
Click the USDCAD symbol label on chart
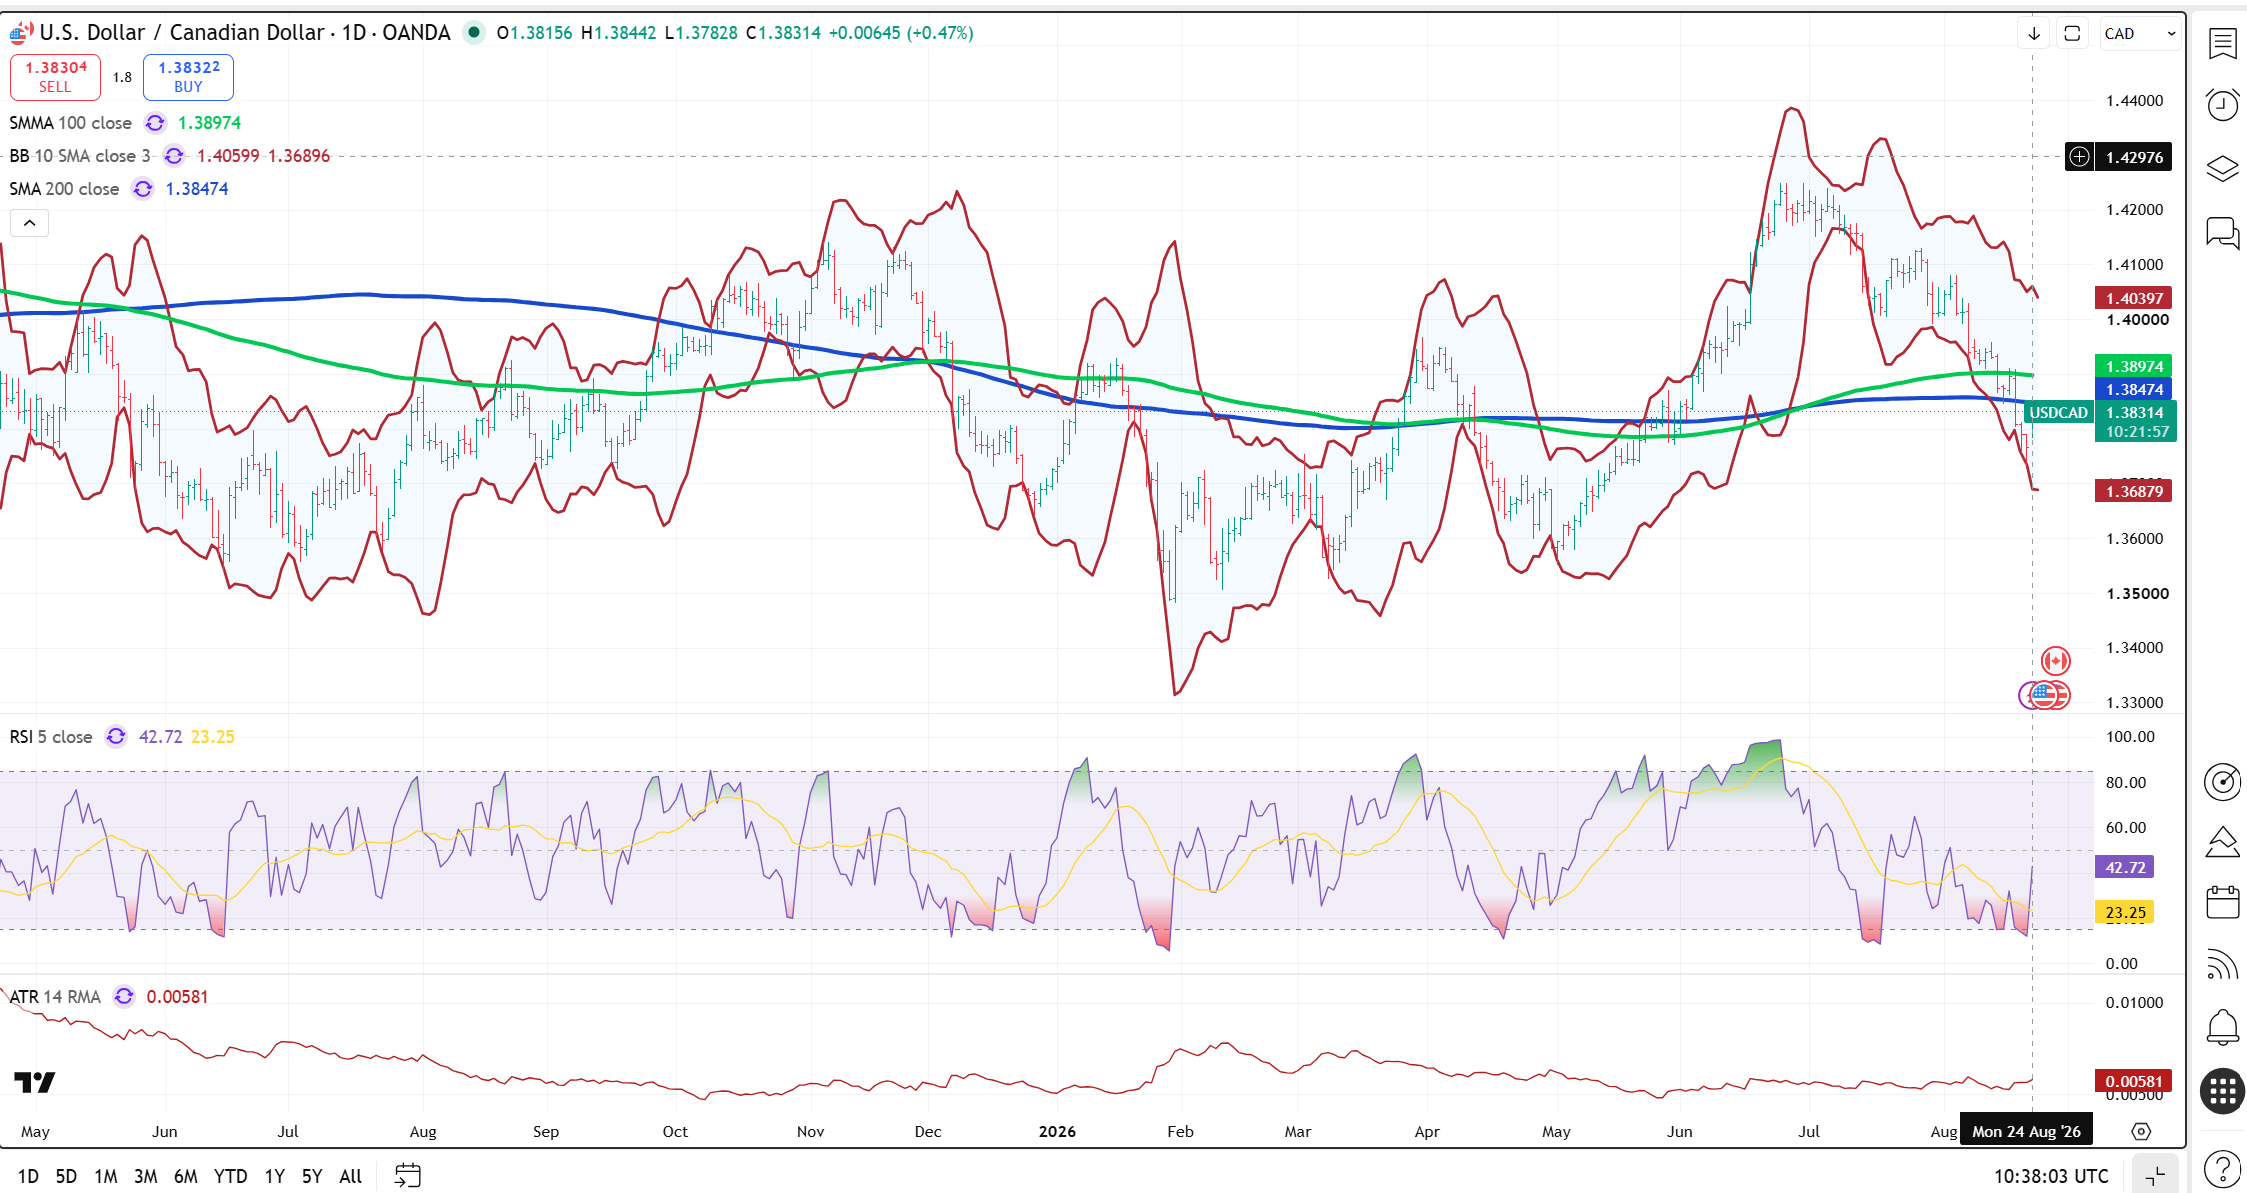click(x=2058, y=412)
